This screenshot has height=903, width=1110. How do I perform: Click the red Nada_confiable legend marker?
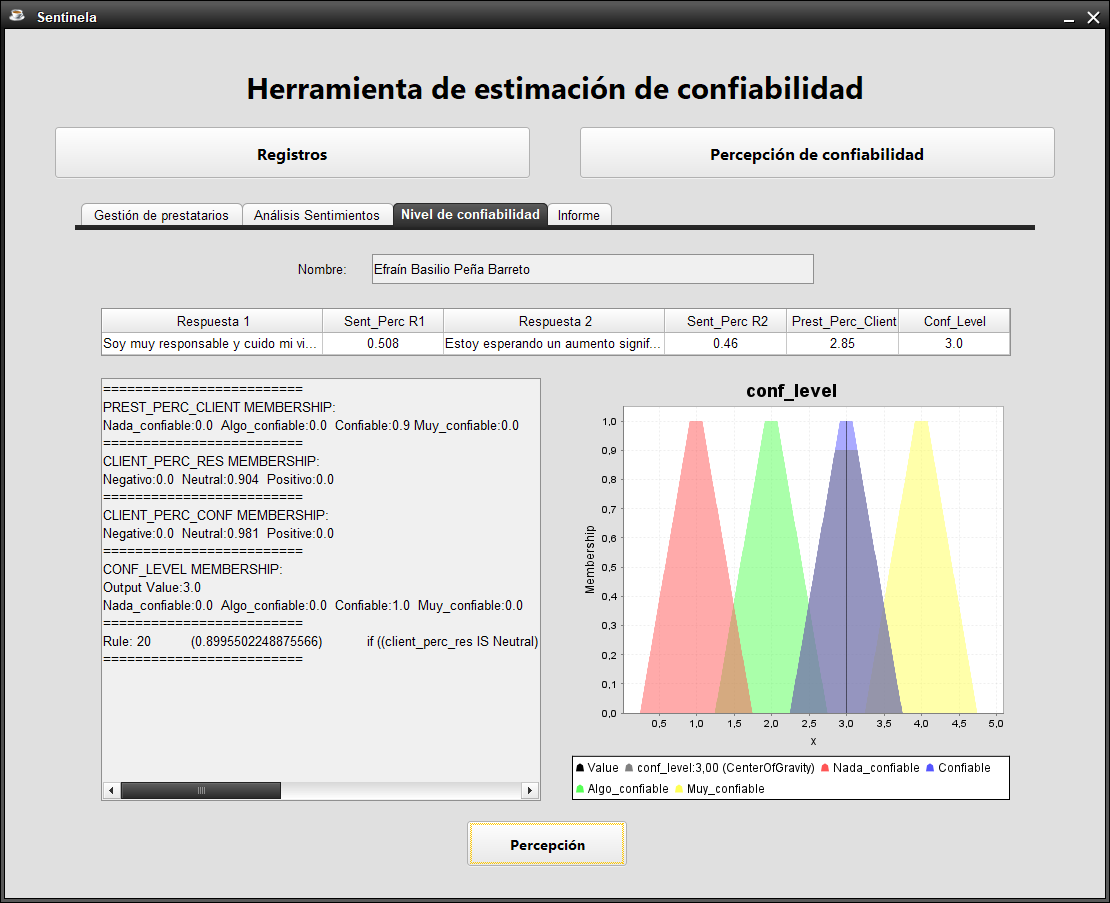click(824, 768)
